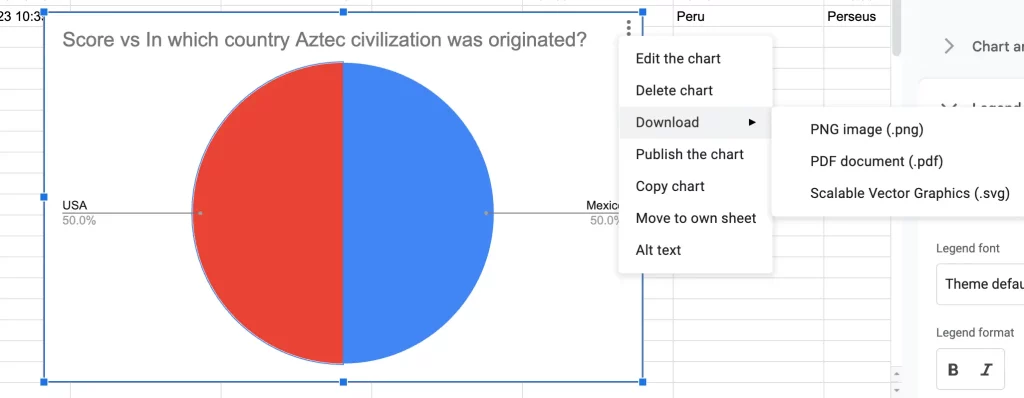Click the chart's top-right corner handle
Viewport: 1024px width, 398px height.
tap(643, 12)
